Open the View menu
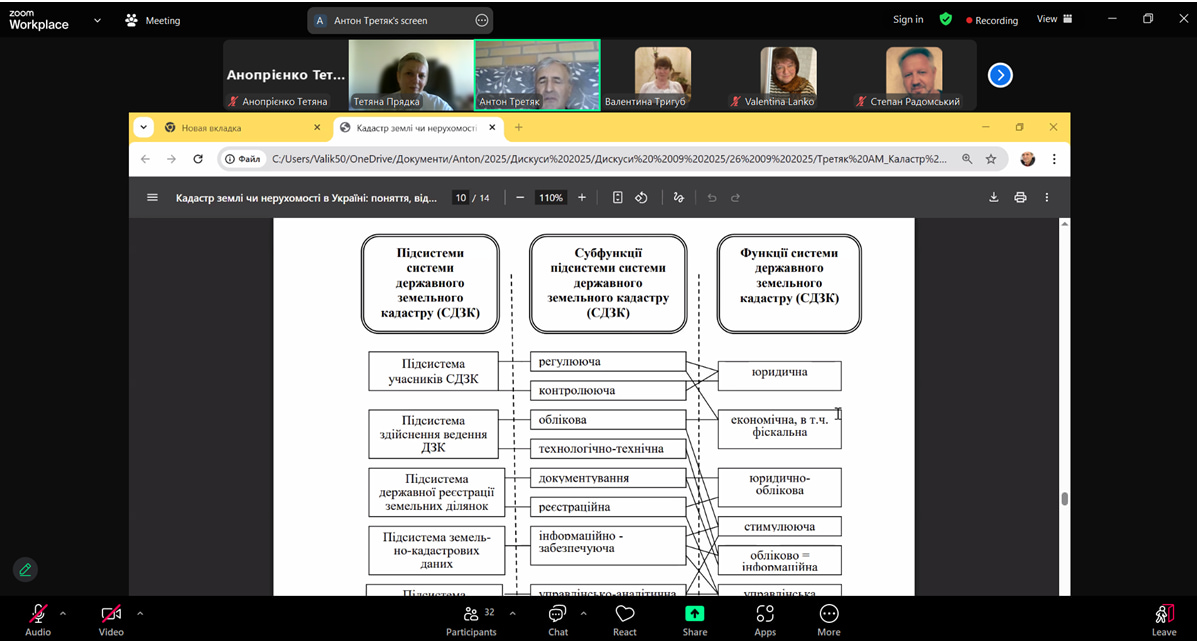This screenshot has width=1197, height=641. [1054, 19]
